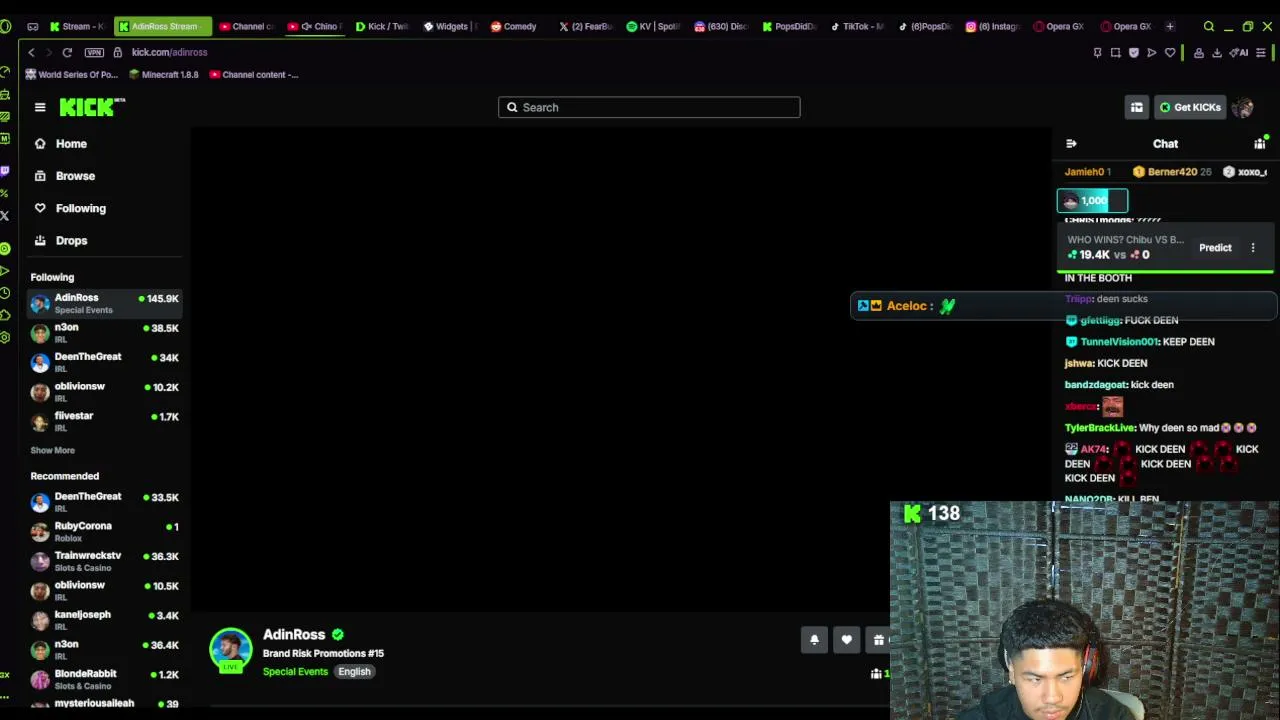Click the bell notification icon for AdinRoss
Viewport: 1280px width, 720px height.
pyautogui.click(x=814, y=640)
